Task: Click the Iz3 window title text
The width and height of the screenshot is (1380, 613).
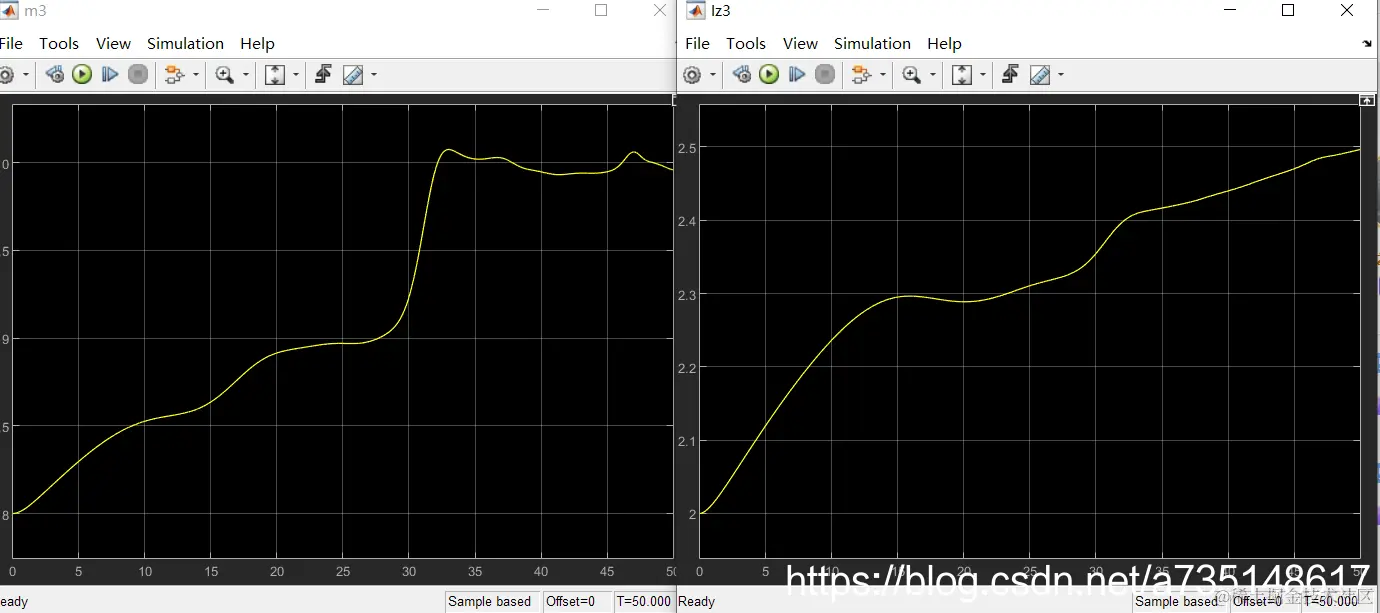Action: 721,11
